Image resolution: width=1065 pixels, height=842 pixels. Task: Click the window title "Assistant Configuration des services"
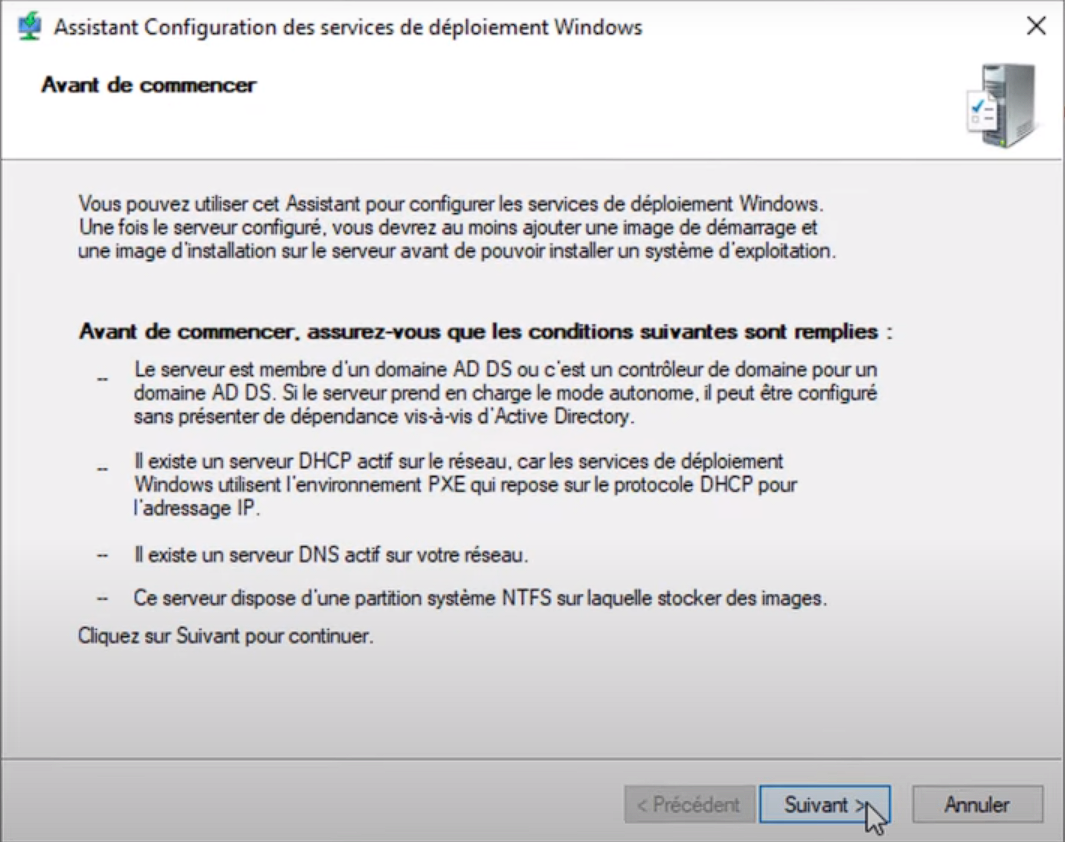348,27
